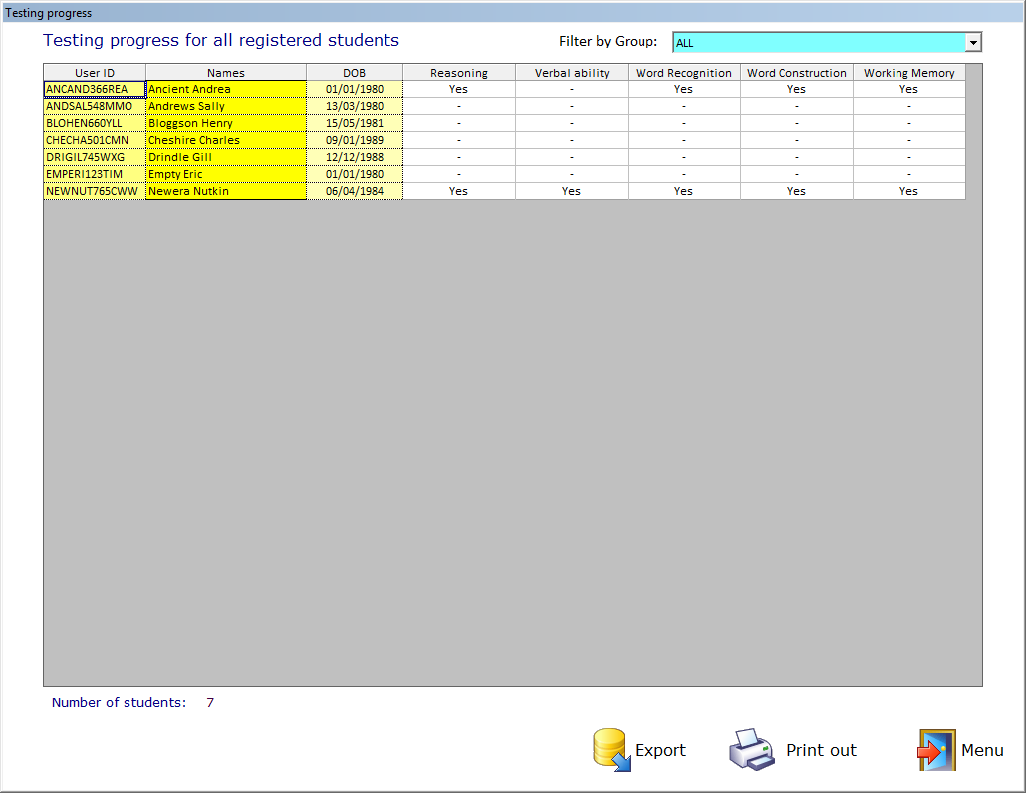Click Ancient Andrea's Word Construction Yes cell
The width and height of the screenshot is (1026, 793).
coord(796,89)
